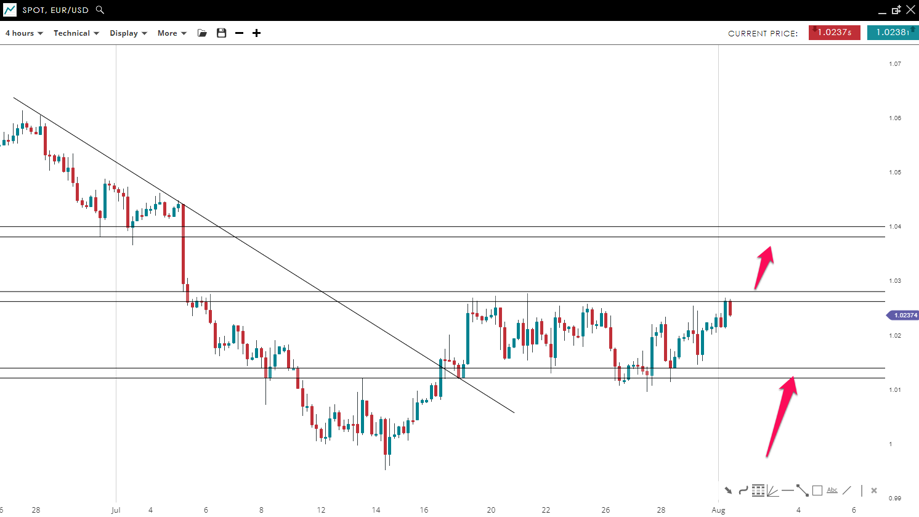Viewport: 919px width, 517px height.
Task: Select the curved line drawing tool
Action: 743,491
